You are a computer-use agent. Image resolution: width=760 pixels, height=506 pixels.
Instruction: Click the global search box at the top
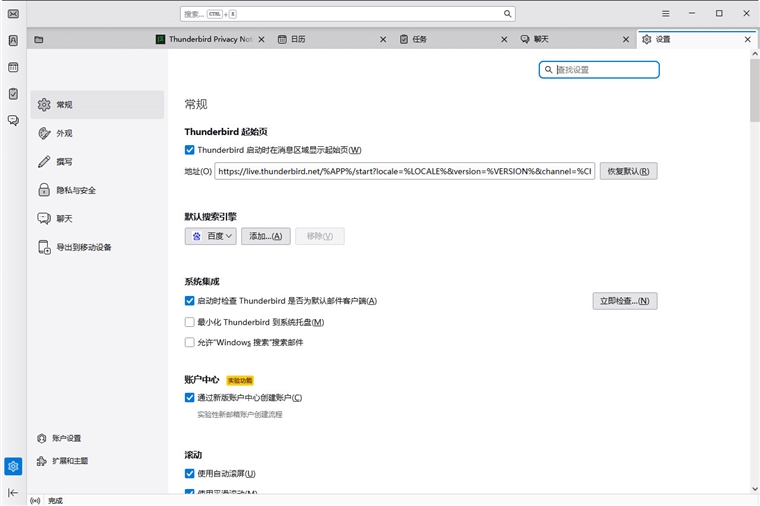click(348, 14)
